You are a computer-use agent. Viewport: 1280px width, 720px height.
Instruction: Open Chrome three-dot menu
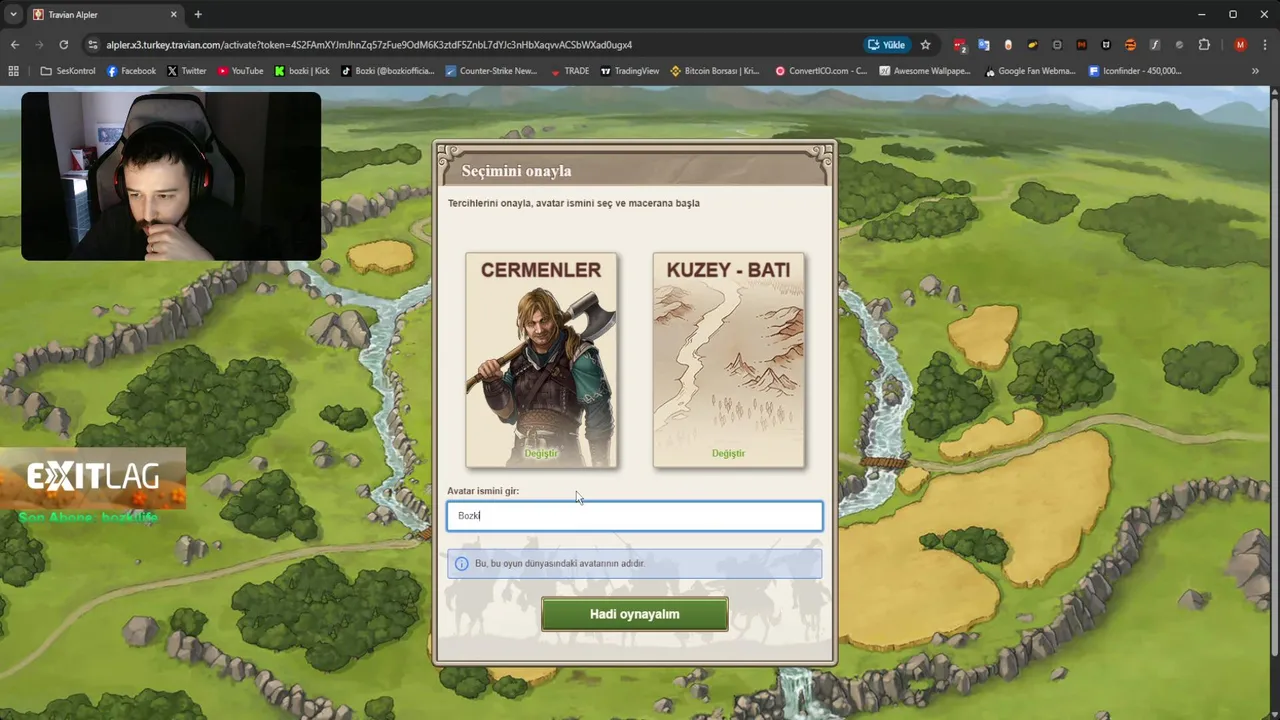click(x=1265, y=45)
